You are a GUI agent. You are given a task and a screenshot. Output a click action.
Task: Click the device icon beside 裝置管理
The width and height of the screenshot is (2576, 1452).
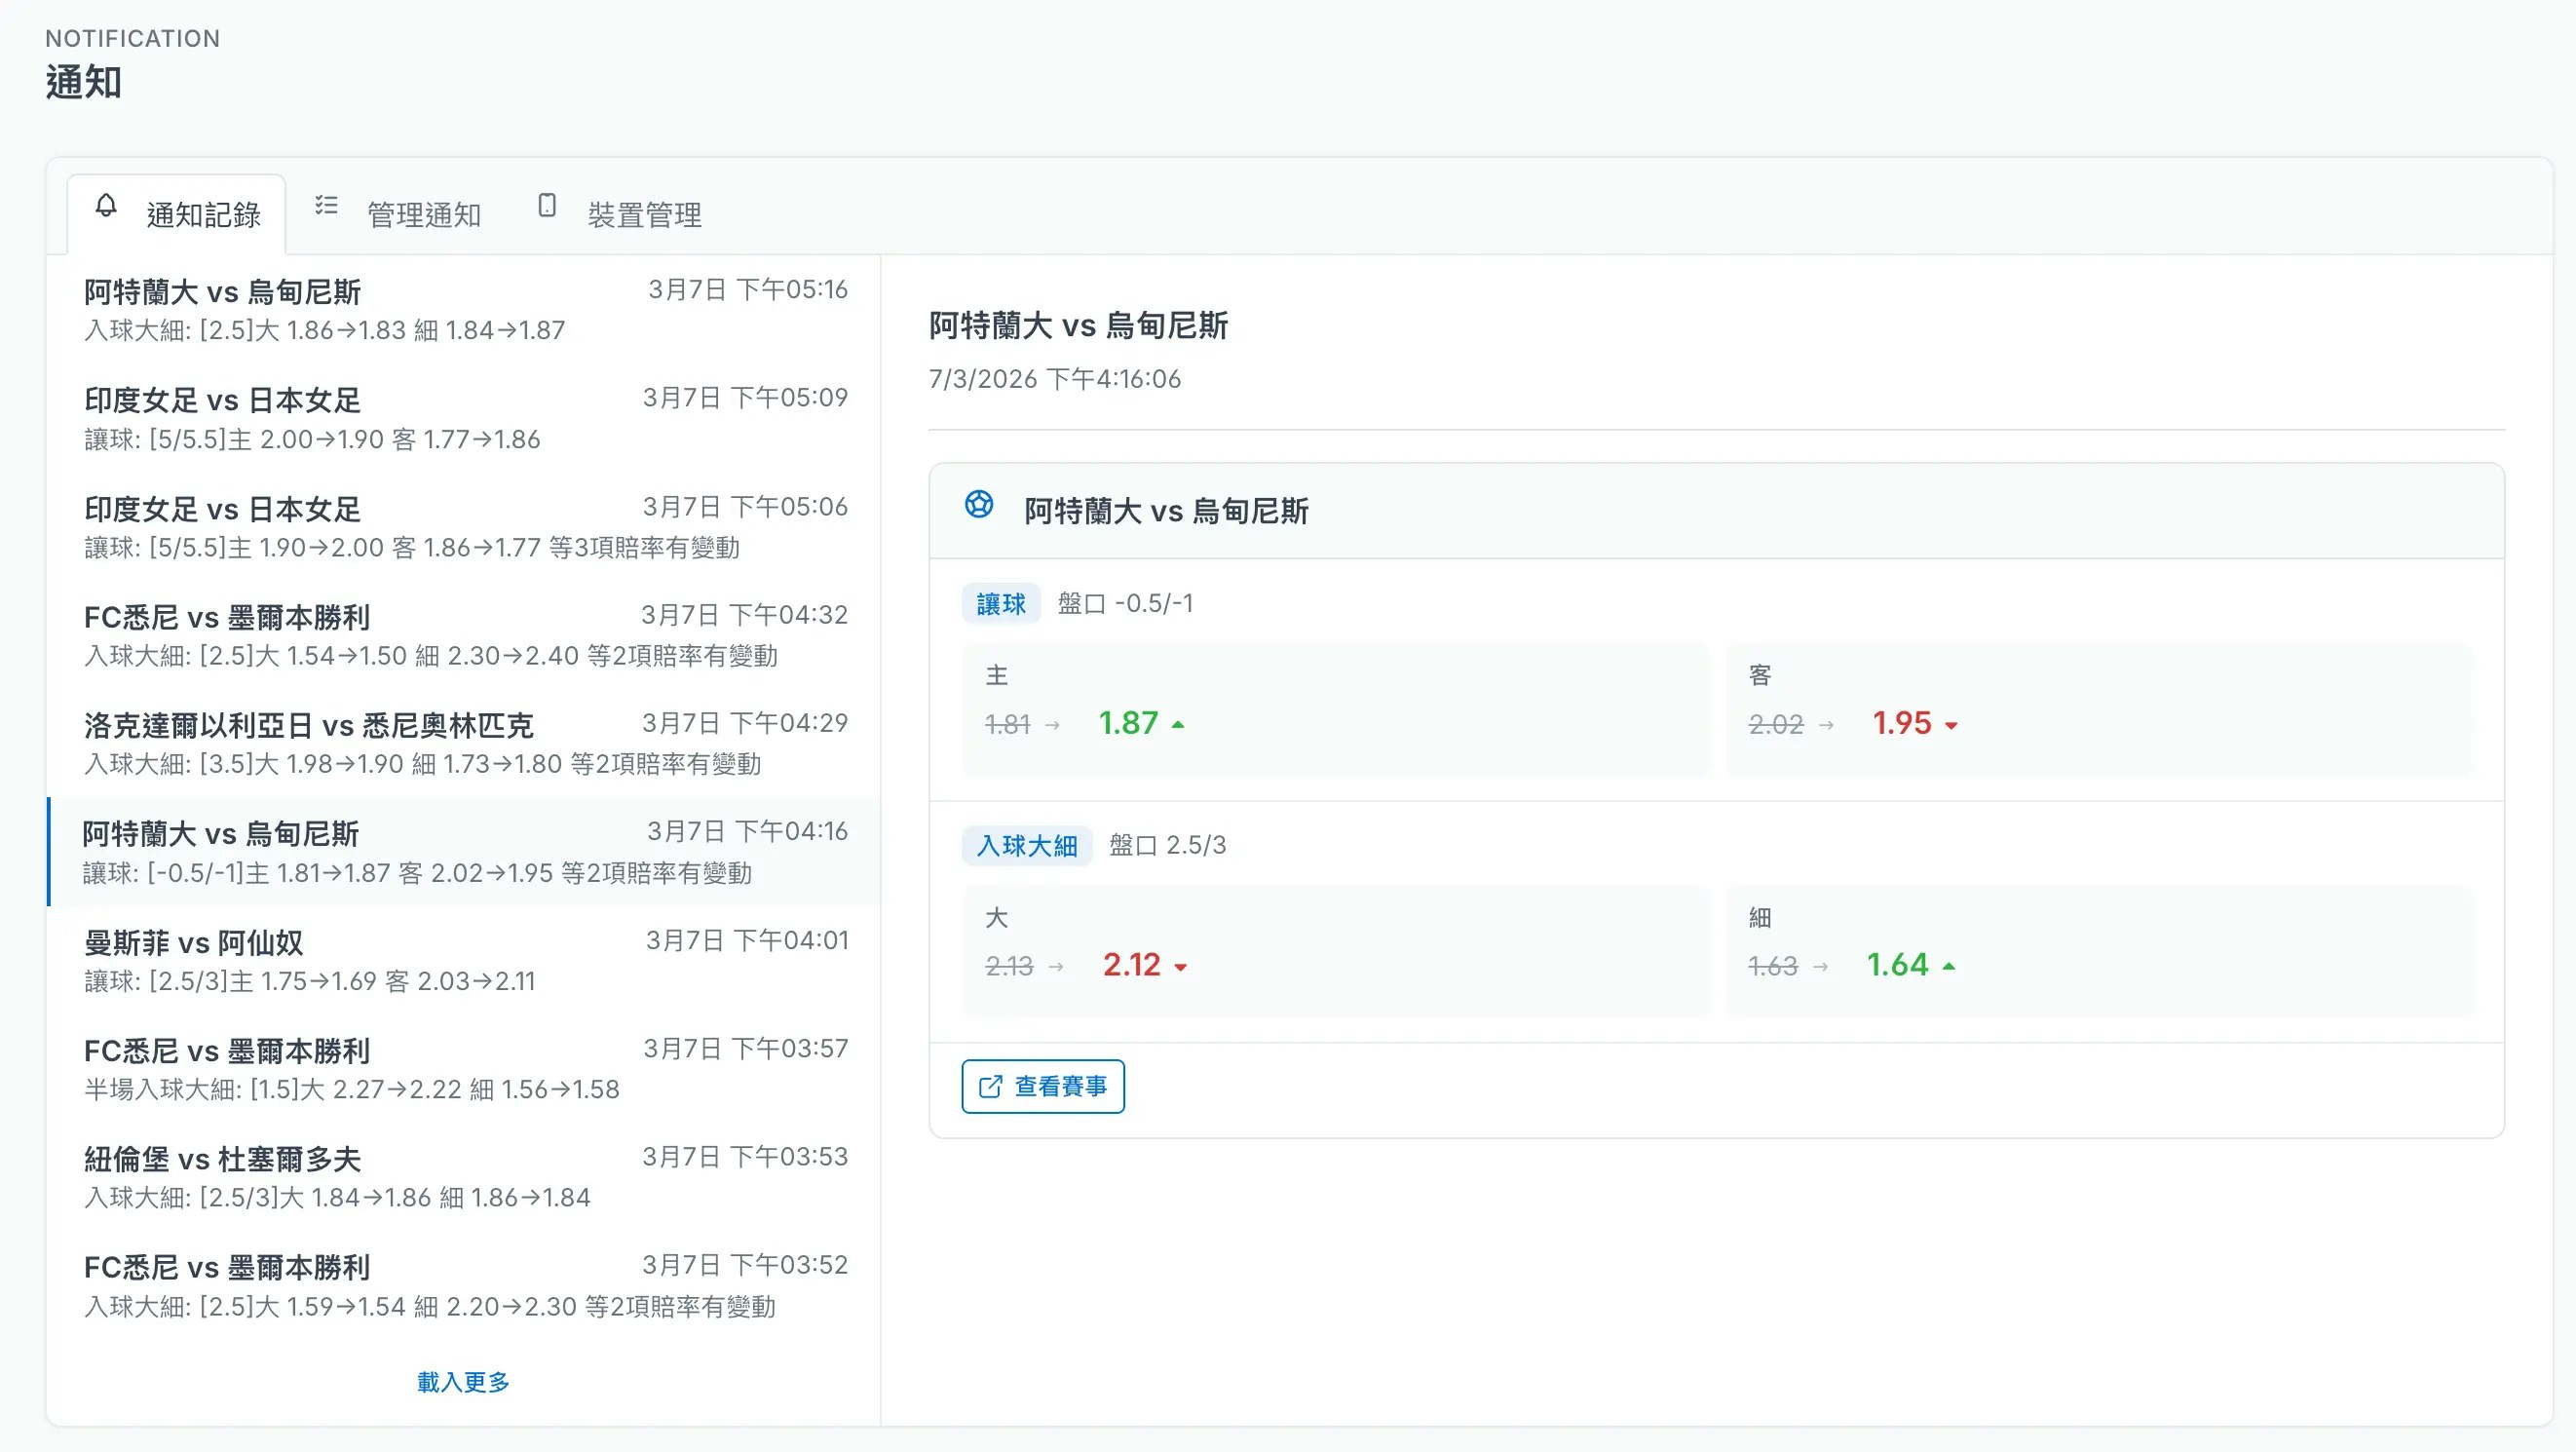547,206
